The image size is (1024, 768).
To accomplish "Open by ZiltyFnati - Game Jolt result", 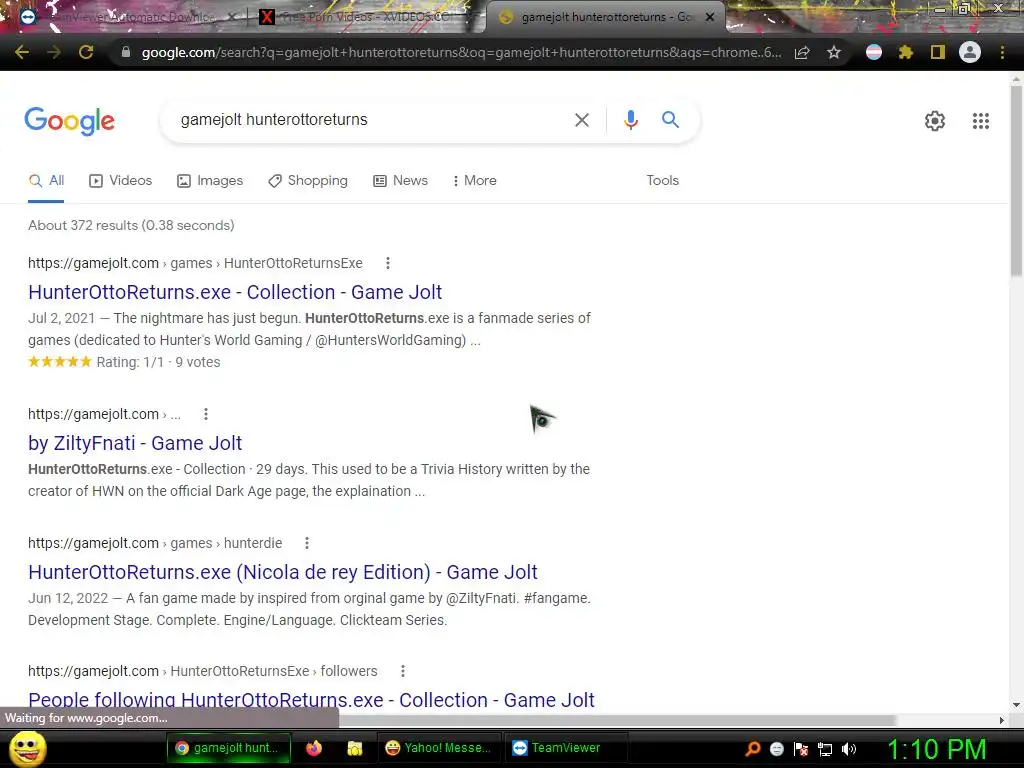I will [135, 443].
